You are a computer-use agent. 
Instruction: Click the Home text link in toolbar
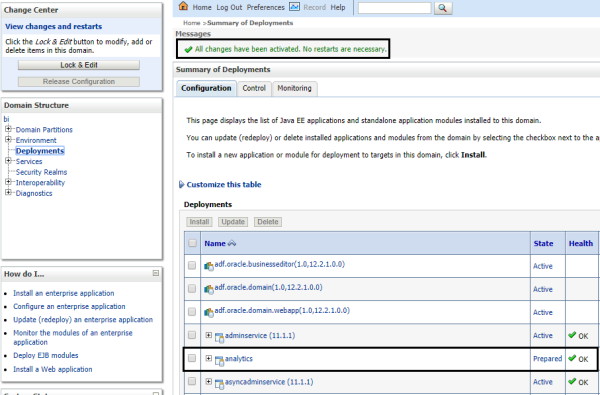point(202,7)
